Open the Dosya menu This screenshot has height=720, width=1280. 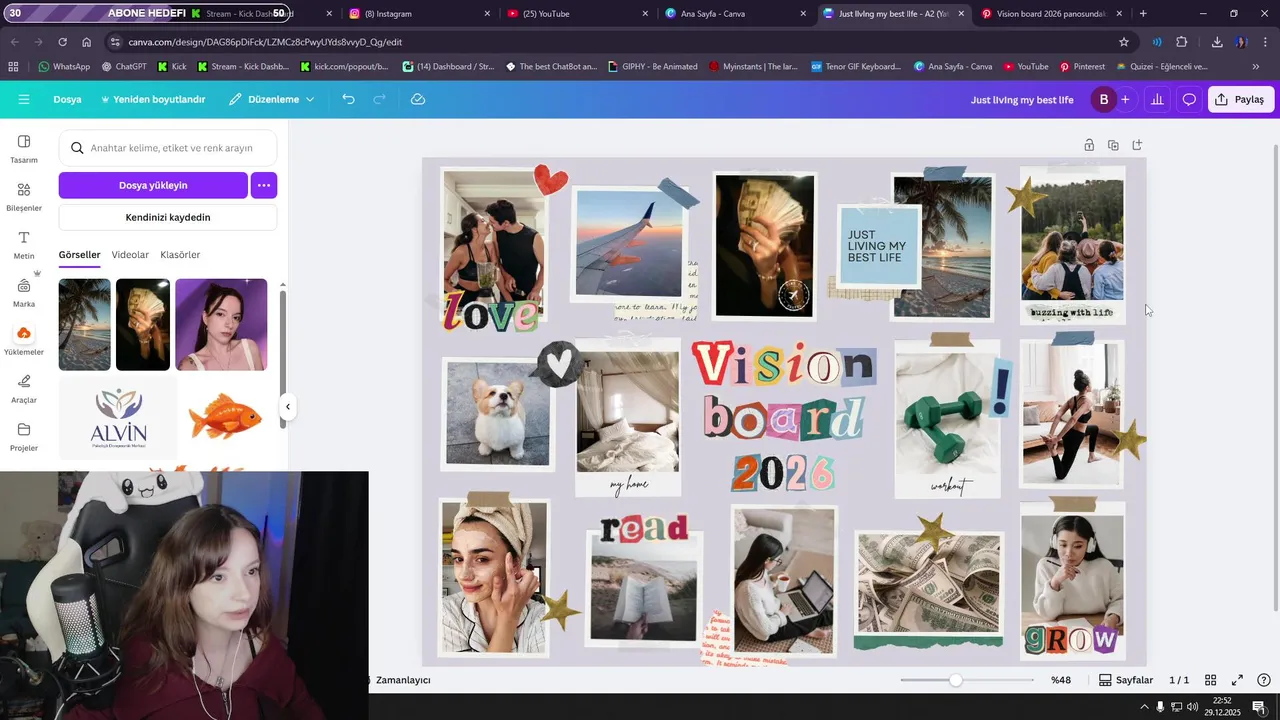[67, 99]
